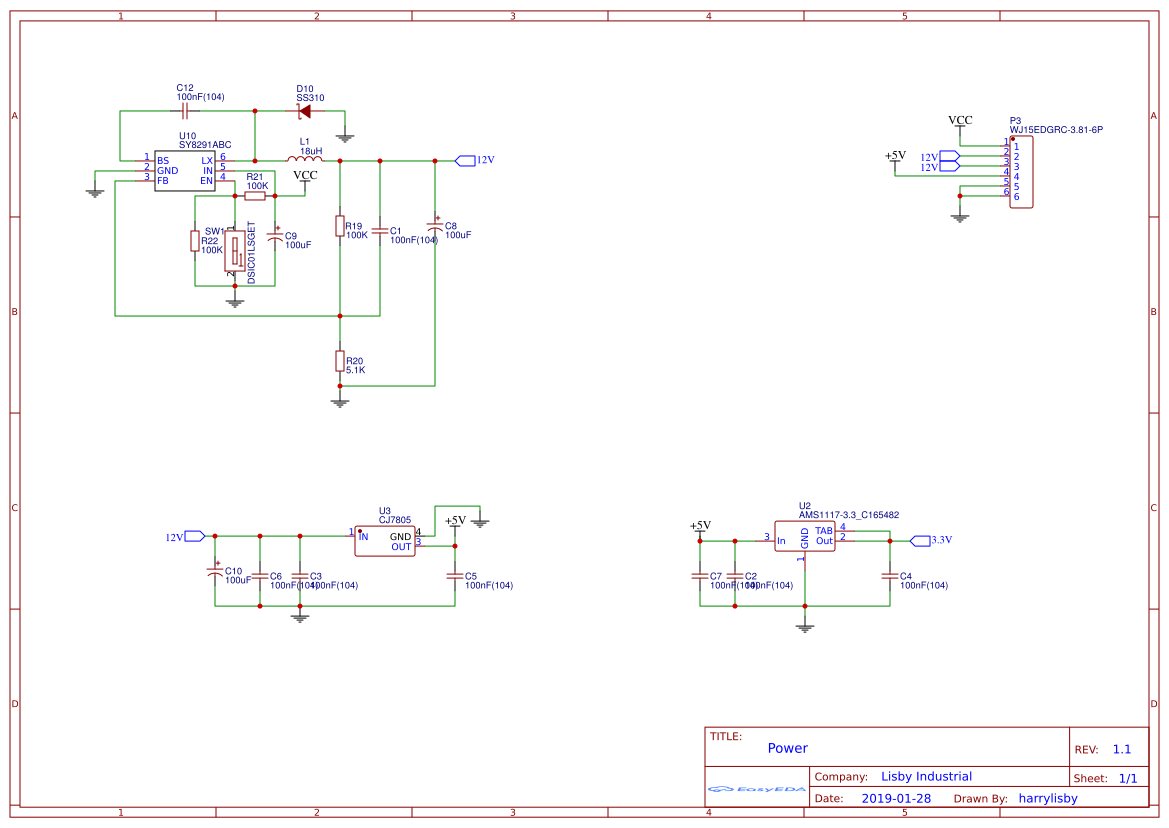Click the +5V net flag near P3
Image resolution: width=1169 pixels, height=828 pixels.
point(893,157)
